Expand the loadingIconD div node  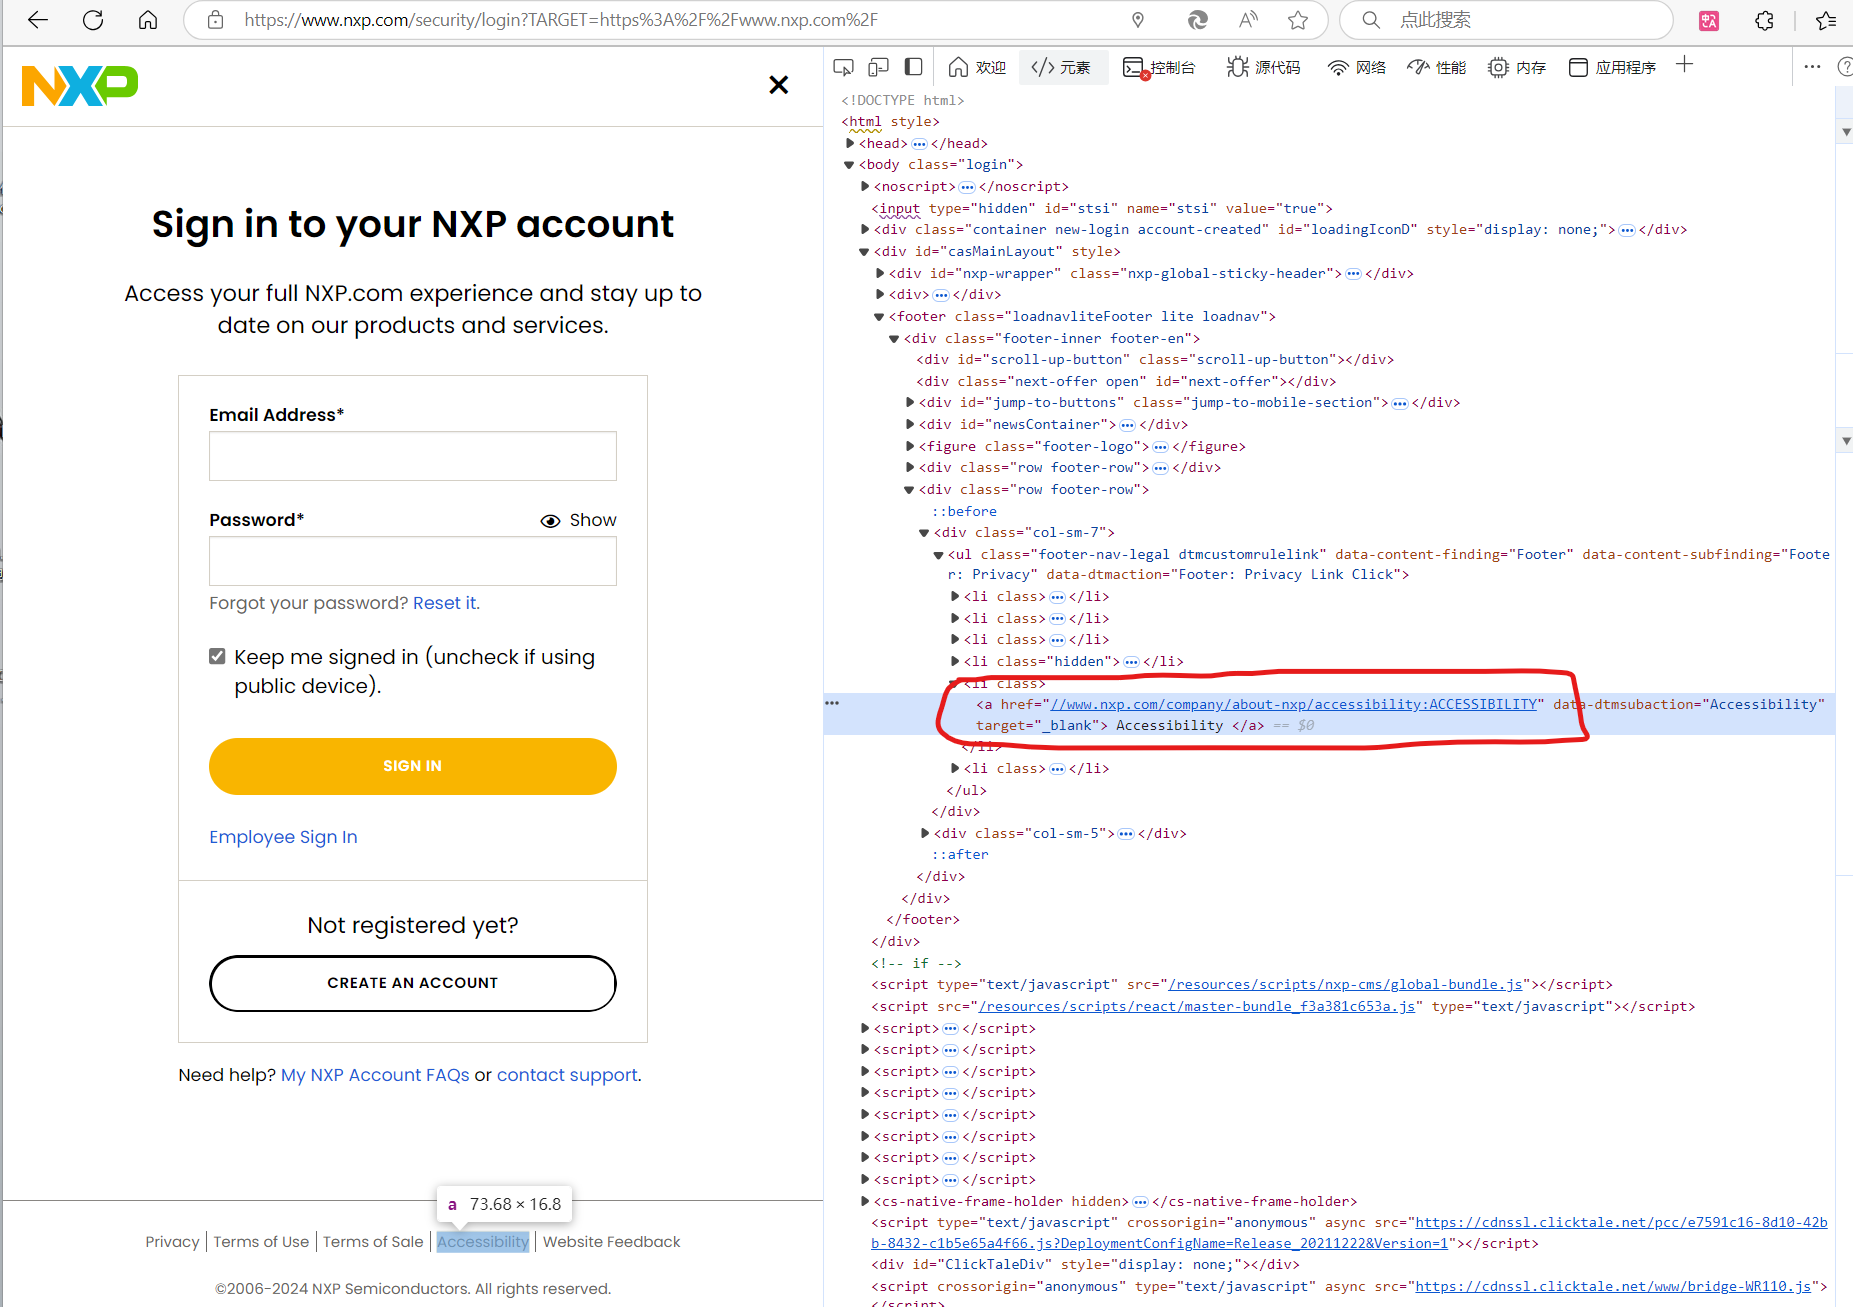(x=865, y=230)
